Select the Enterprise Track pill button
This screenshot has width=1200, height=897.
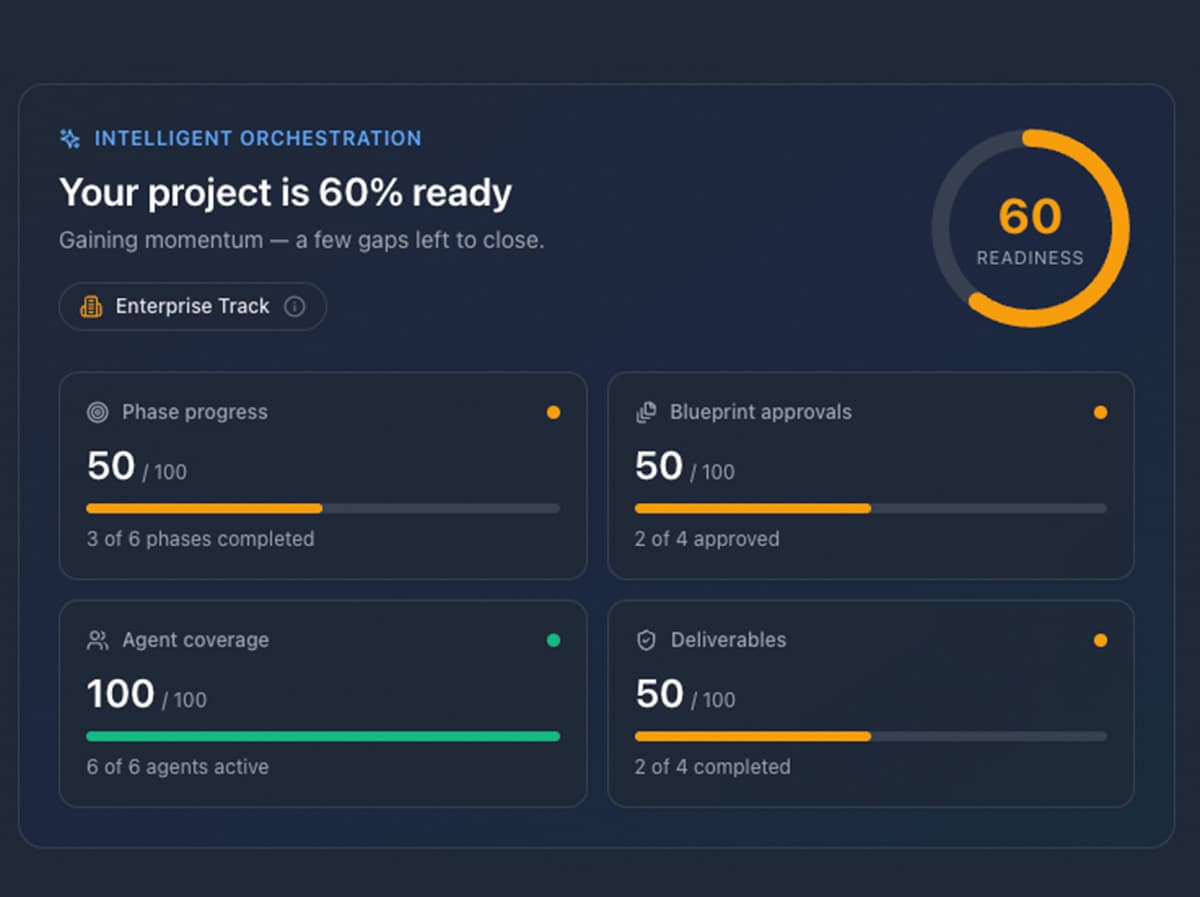pyautogui.click(x=193, y=306)
